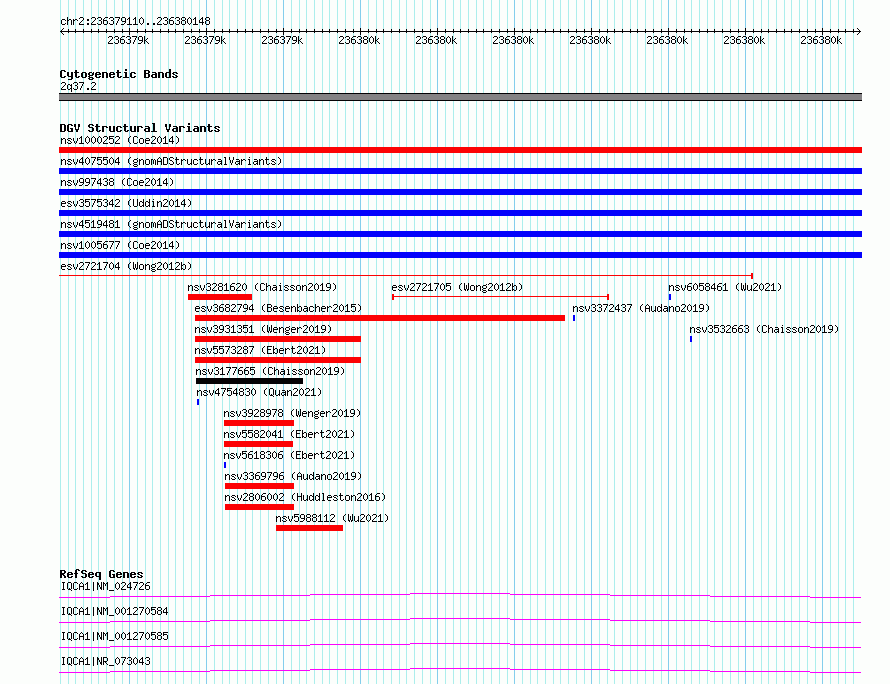Image resolution: width=890 pixels, height=684 pixels.
Task: Open the IQCA1|NM_001270584 transcript label
Action: click(115, 611)
